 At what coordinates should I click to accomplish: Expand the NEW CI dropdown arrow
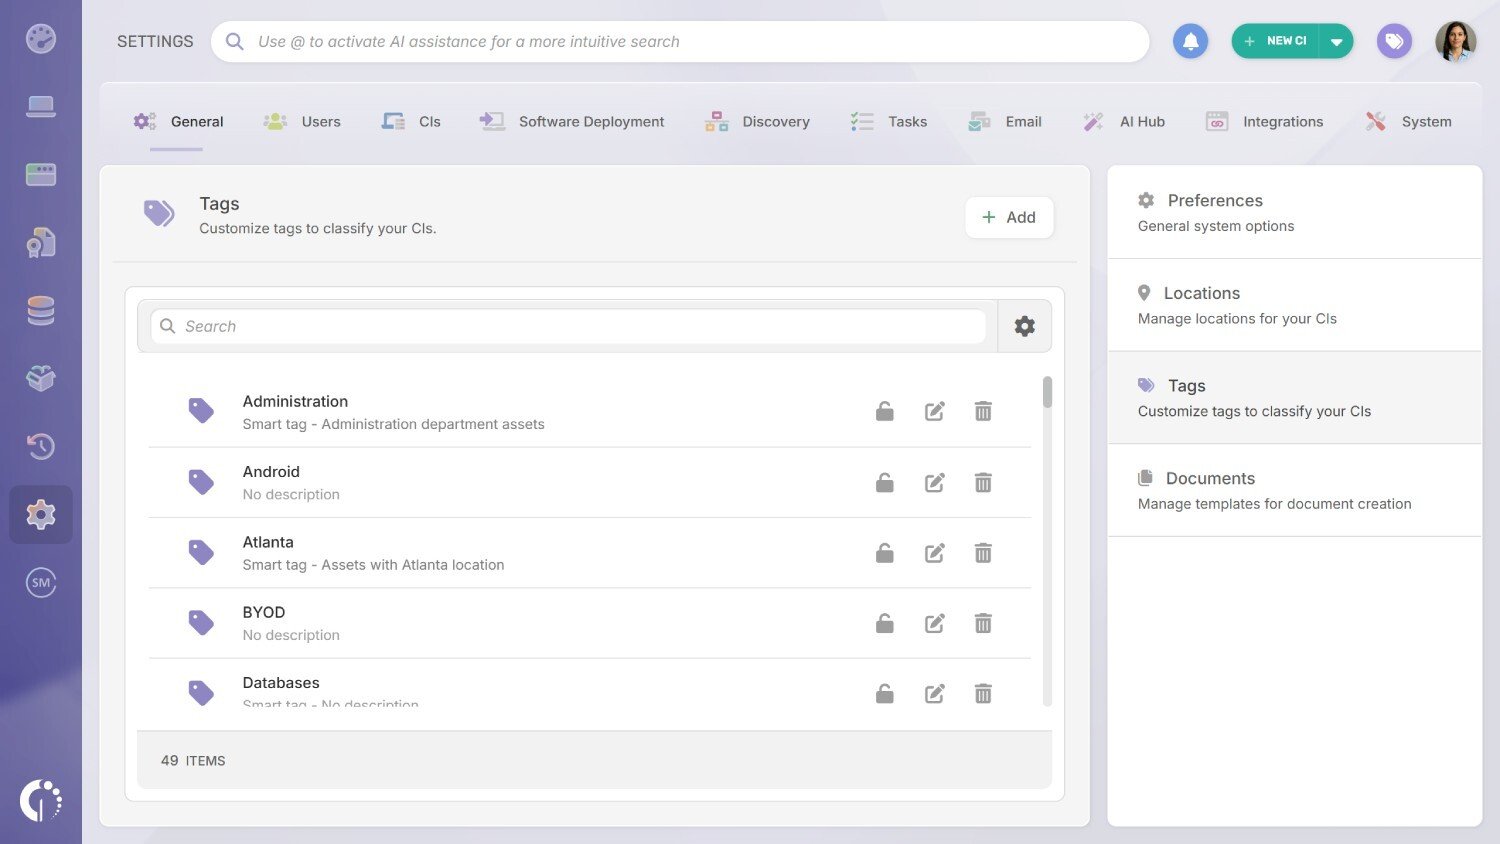point(1338,41)
